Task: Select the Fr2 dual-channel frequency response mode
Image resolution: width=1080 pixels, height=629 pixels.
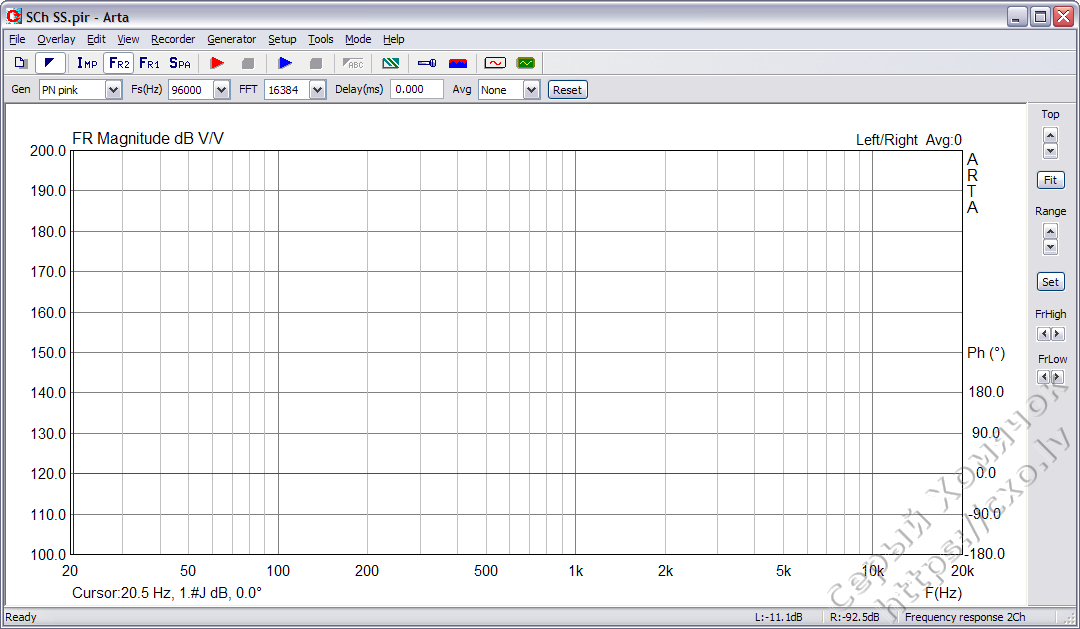Action: click(118, 62)
